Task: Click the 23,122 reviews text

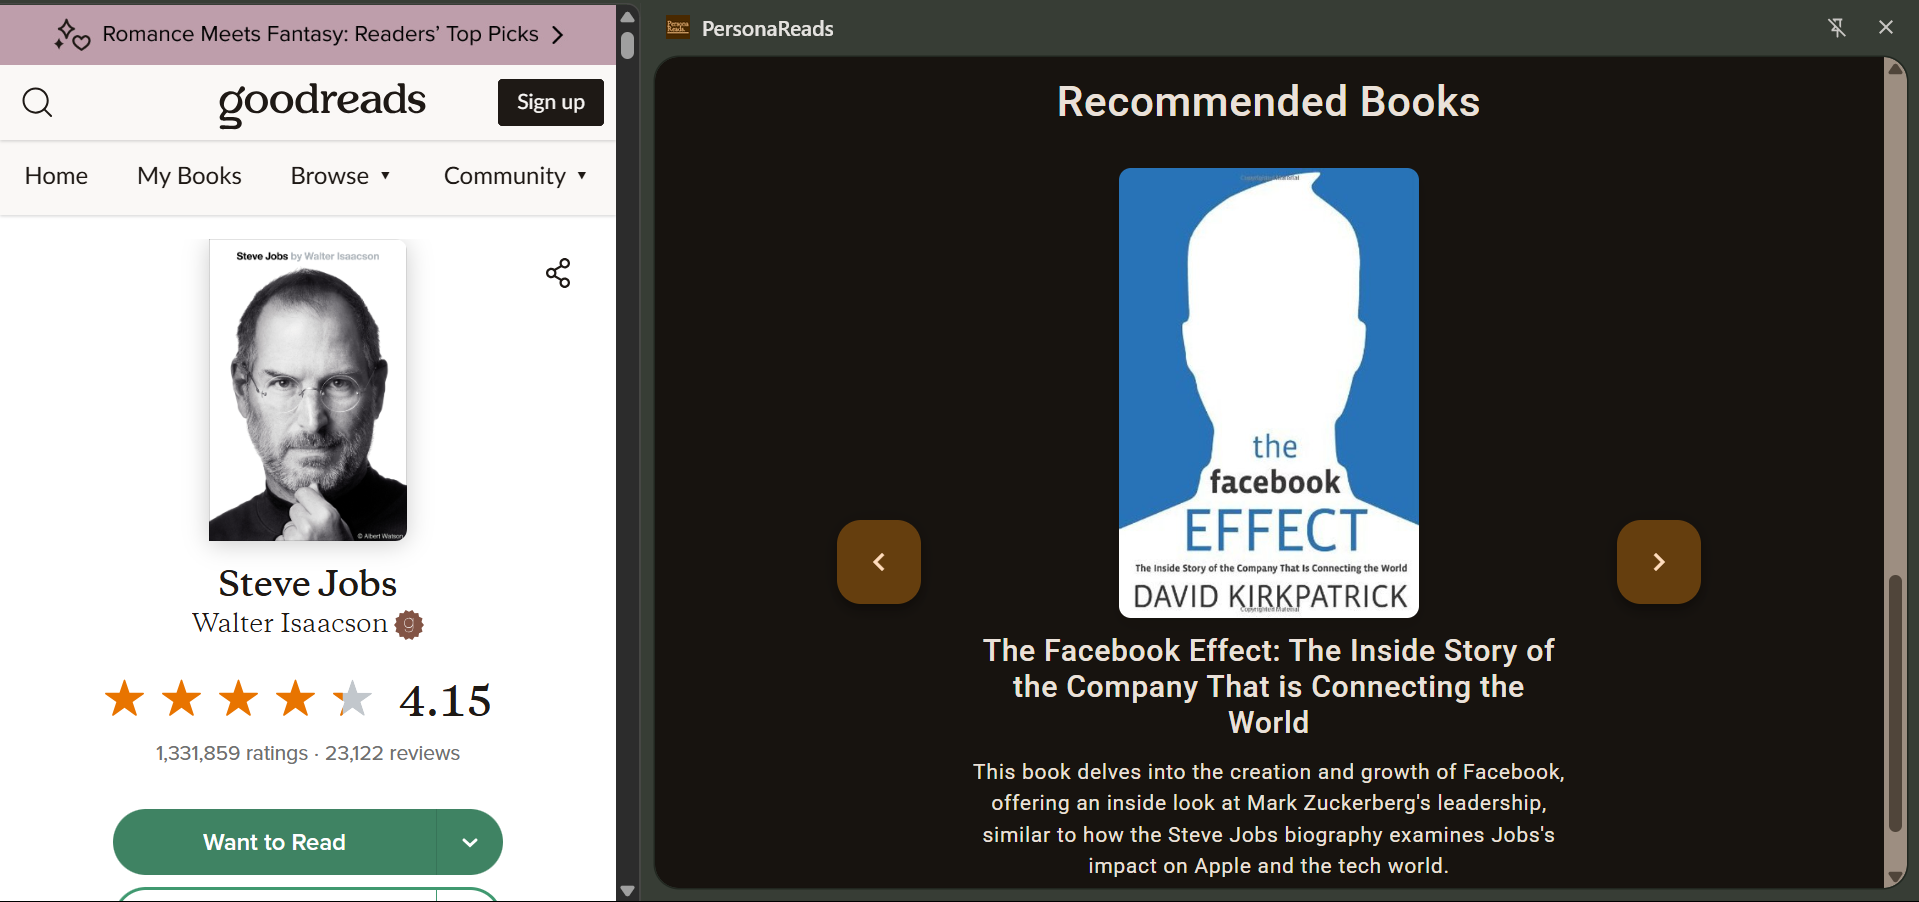Action: [392, 753]
